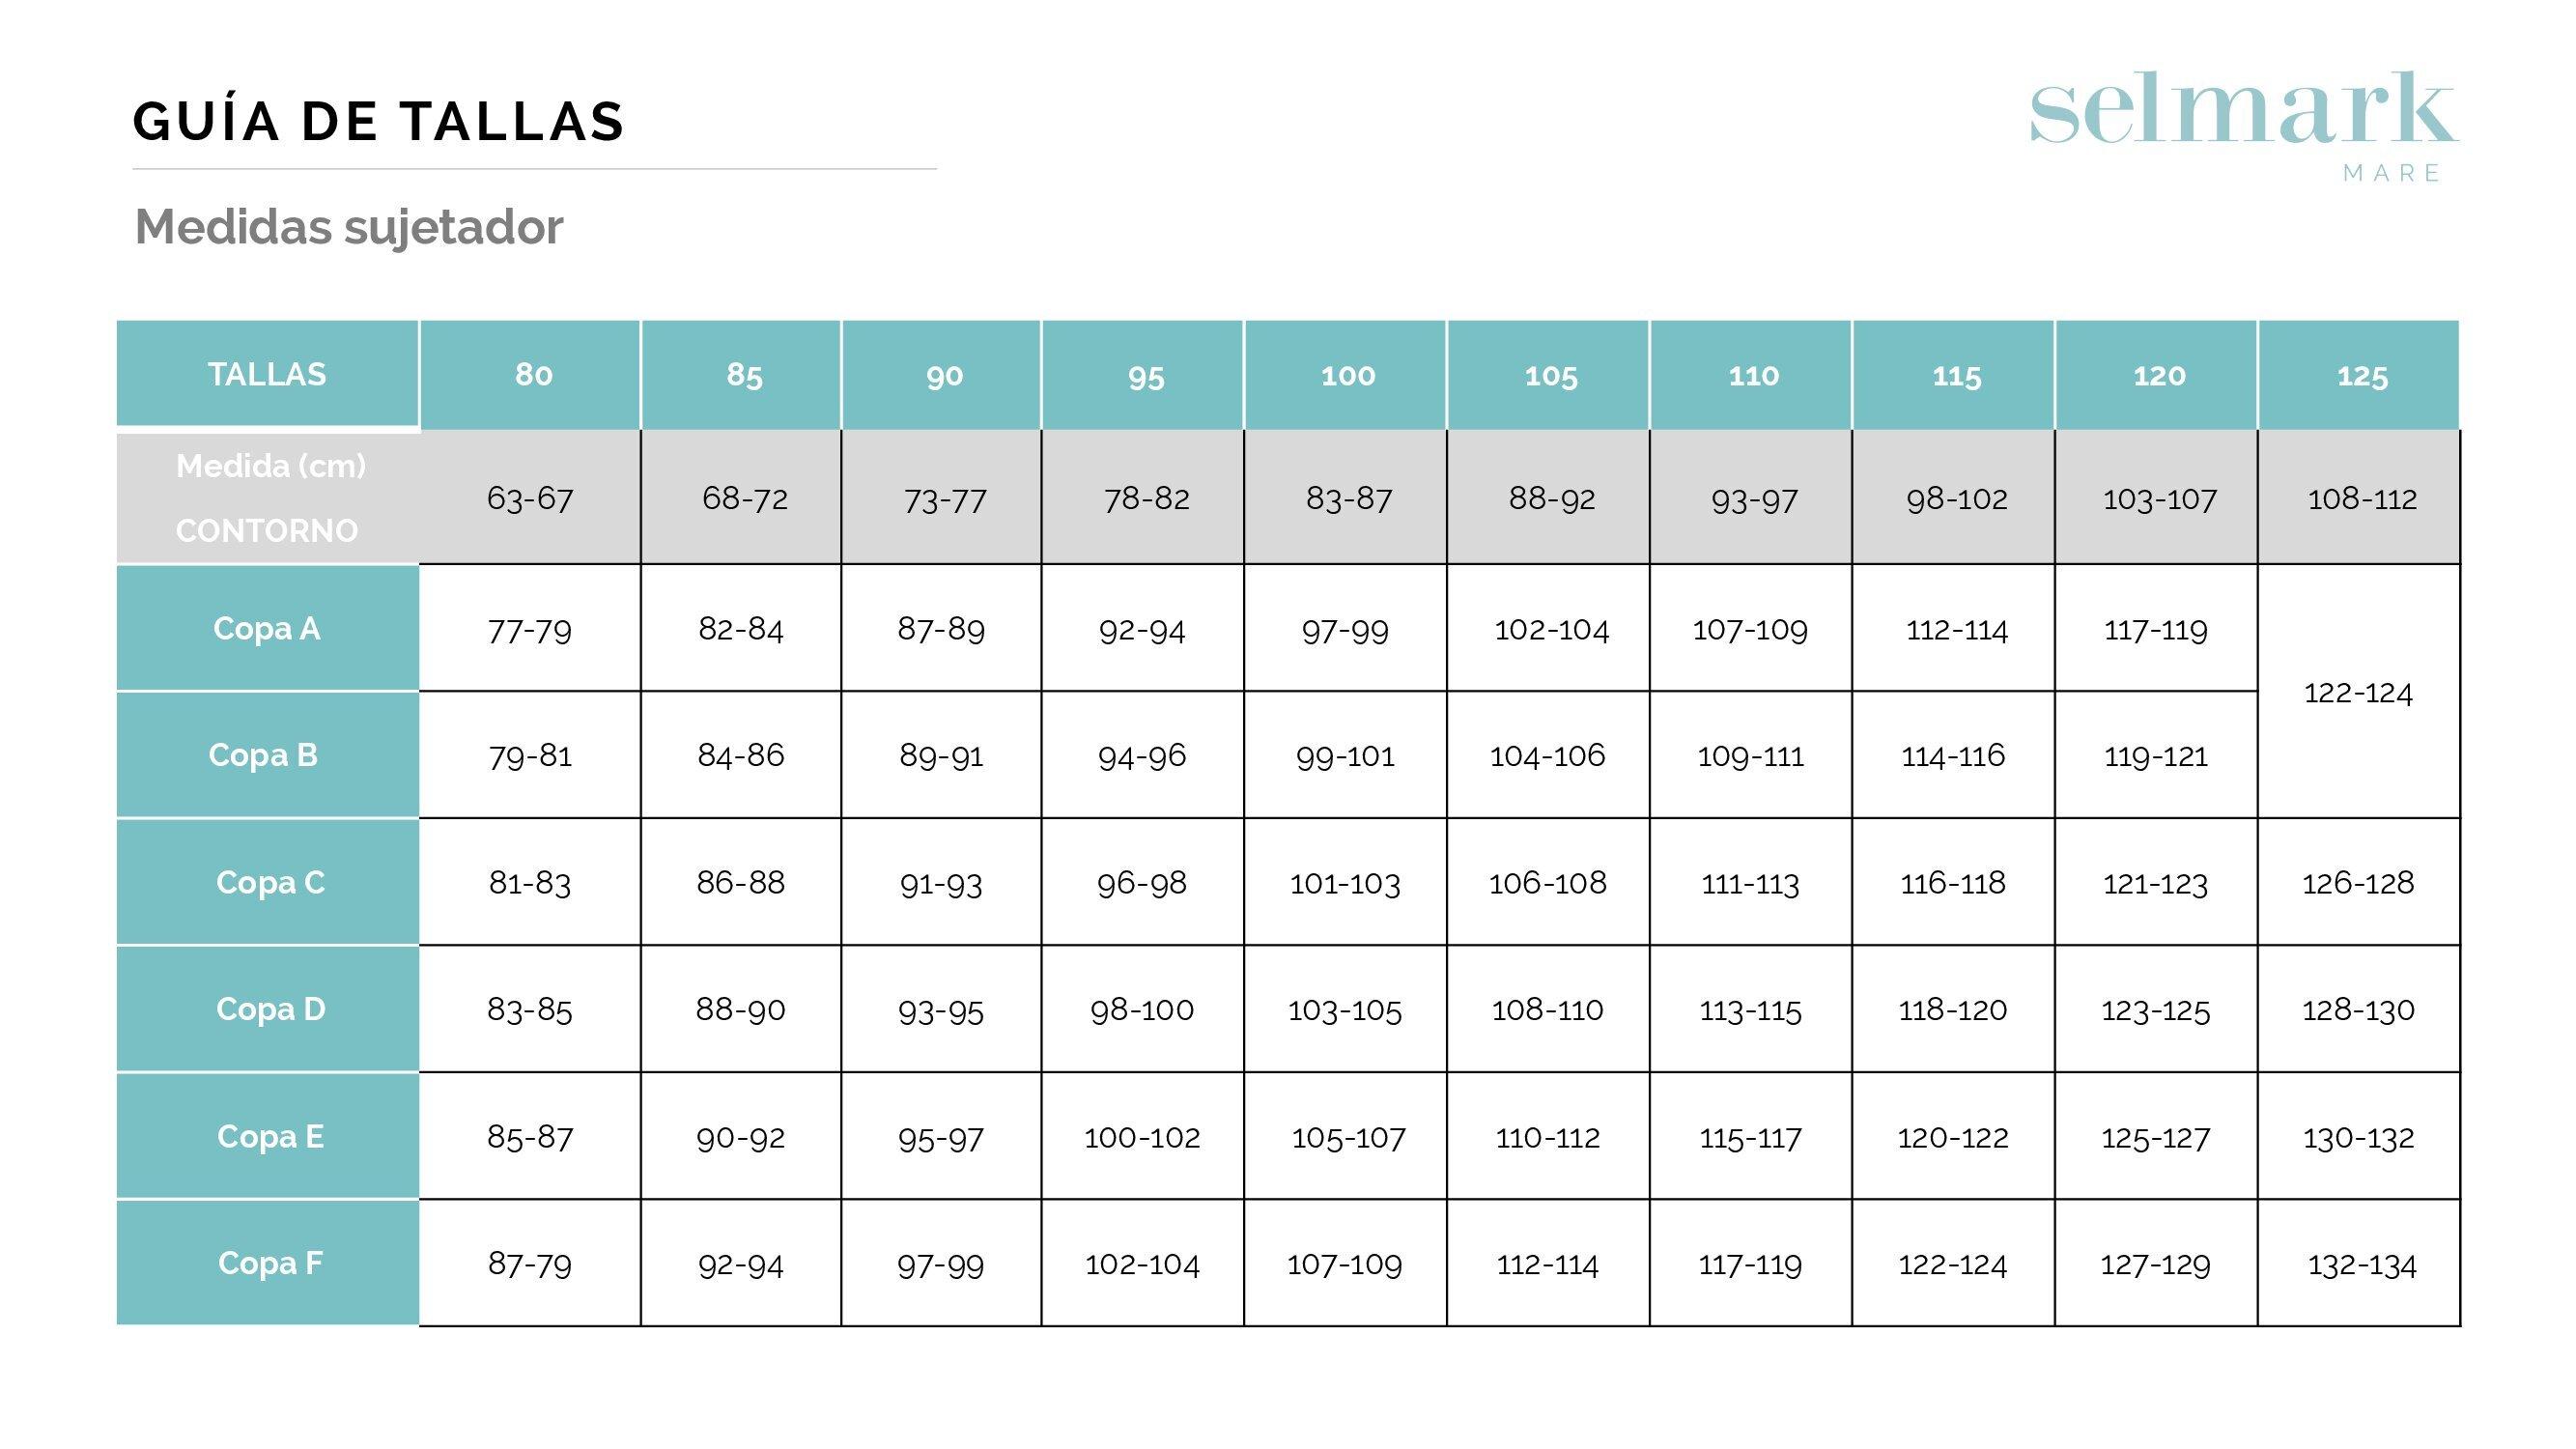Select the TALLAS header cell
The height and width of the screenshot is (1449, 2576).
267,374
